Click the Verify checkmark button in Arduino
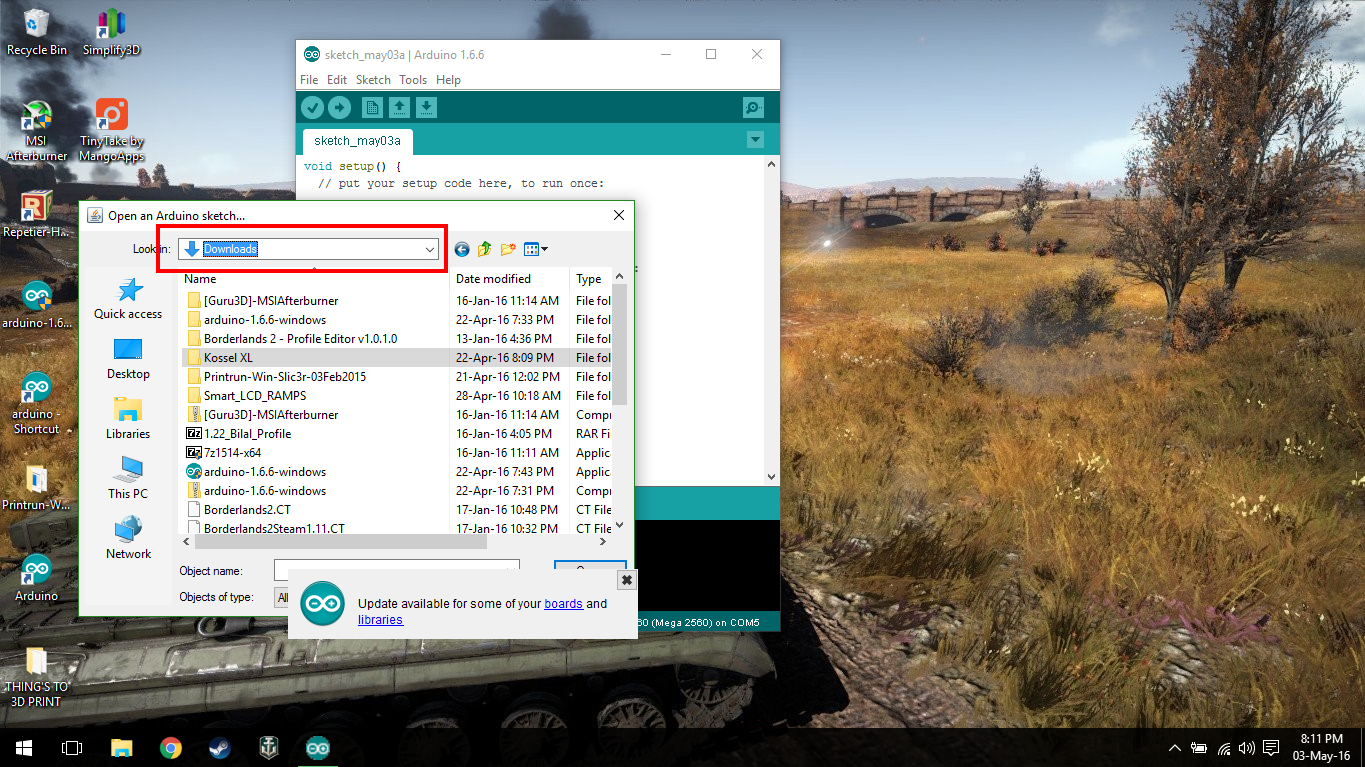 pos(313,107)
